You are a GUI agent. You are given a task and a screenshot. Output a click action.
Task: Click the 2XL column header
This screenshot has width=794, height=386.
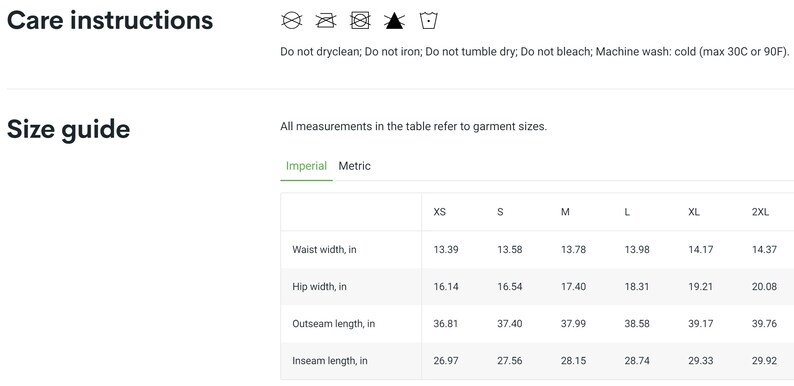(x=760, y=212)
